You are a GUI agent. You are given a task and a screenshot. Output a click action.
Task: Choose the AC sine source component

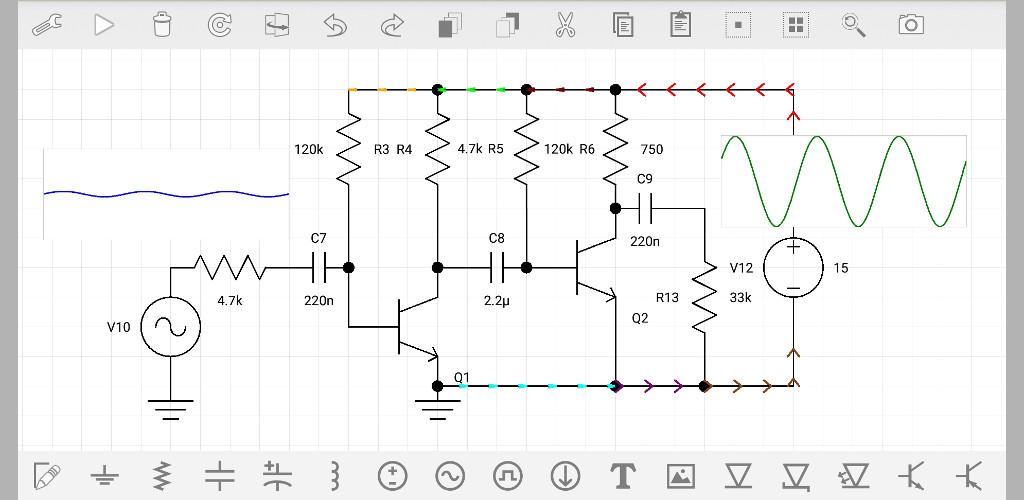[450, 475]
